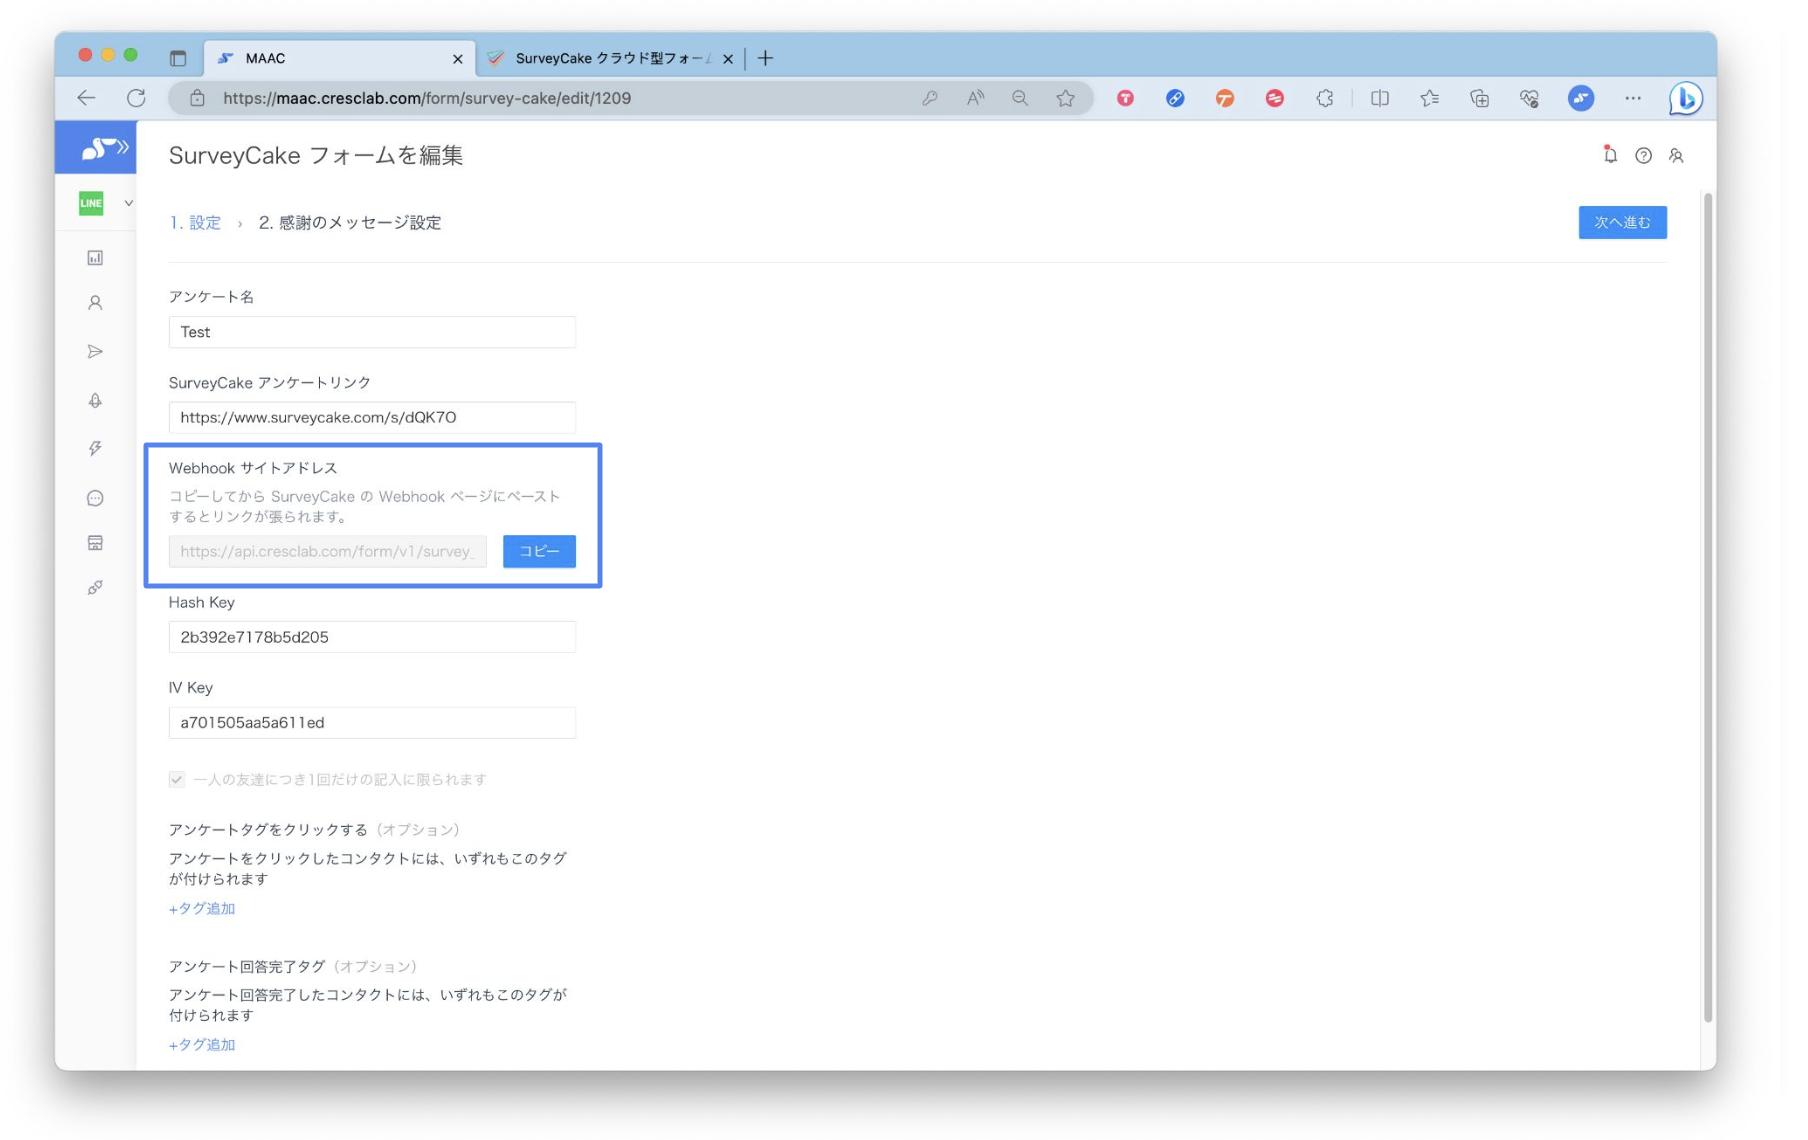Click +タグ追加 under アンケートタグをクリックする
Image resolution: width=1808 pixels, height=1140 pixels.
(x=202, y=908)
